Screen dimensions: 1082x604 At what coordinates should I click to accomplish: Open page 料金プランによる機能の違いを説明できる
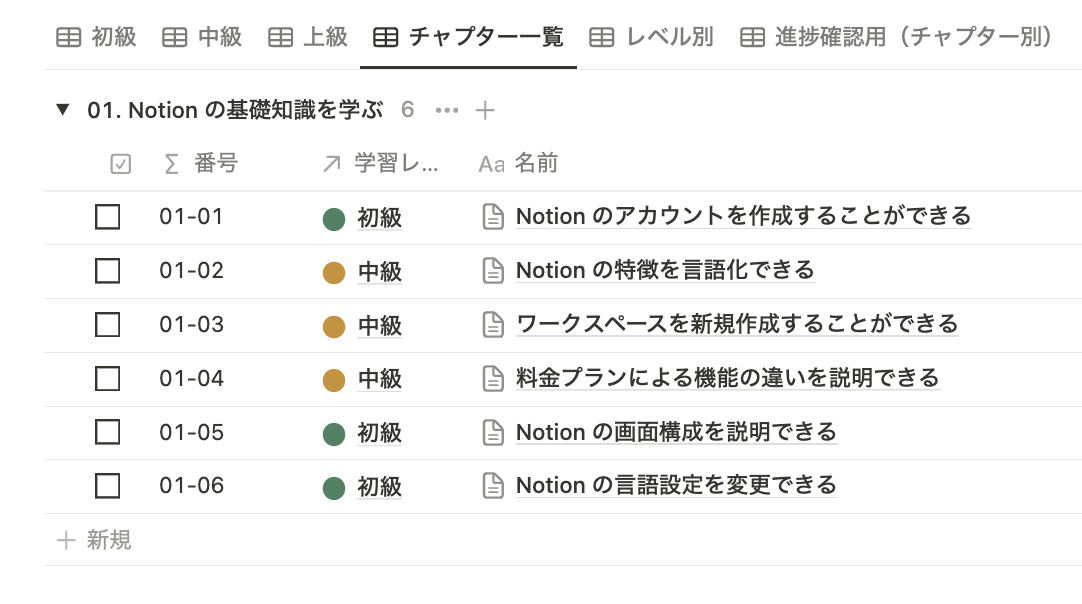pyautogui.click(x=728, y=378)
